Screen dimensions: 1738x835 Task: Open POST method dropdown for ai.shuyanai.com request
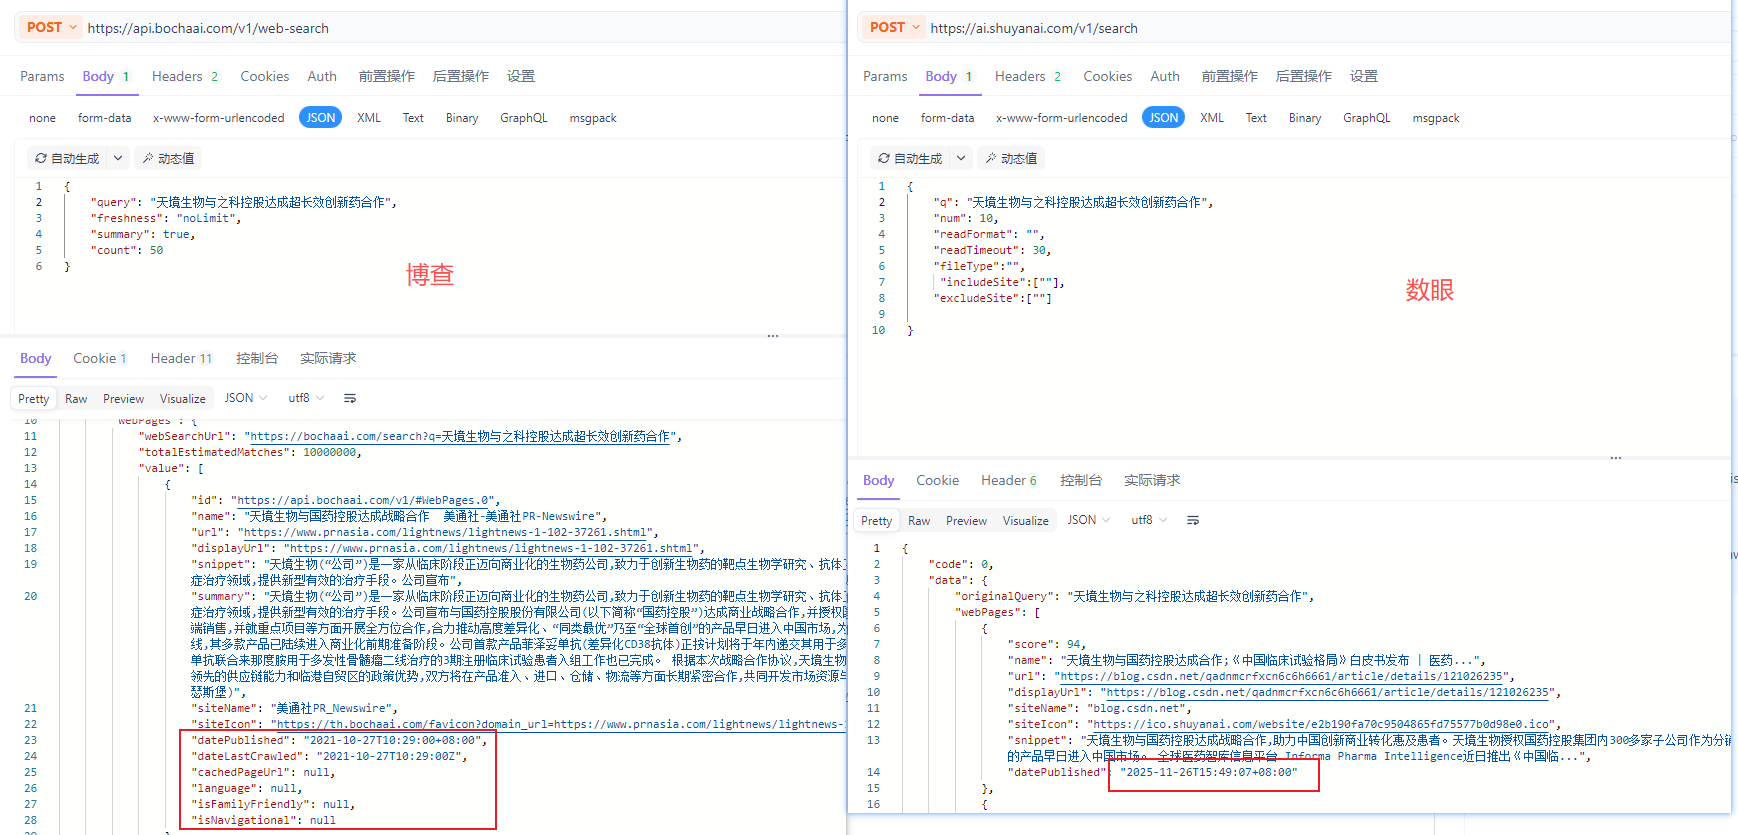point(893,27)
